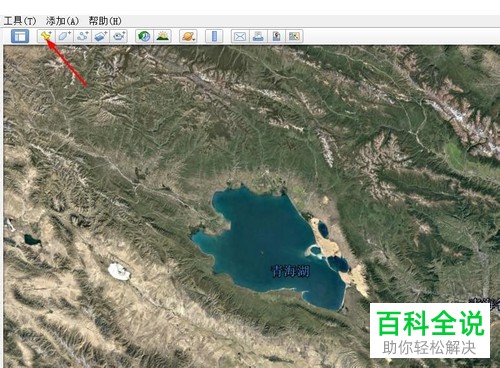Open the 帮助(H) menu
The image size is (500, 368).
105,21
